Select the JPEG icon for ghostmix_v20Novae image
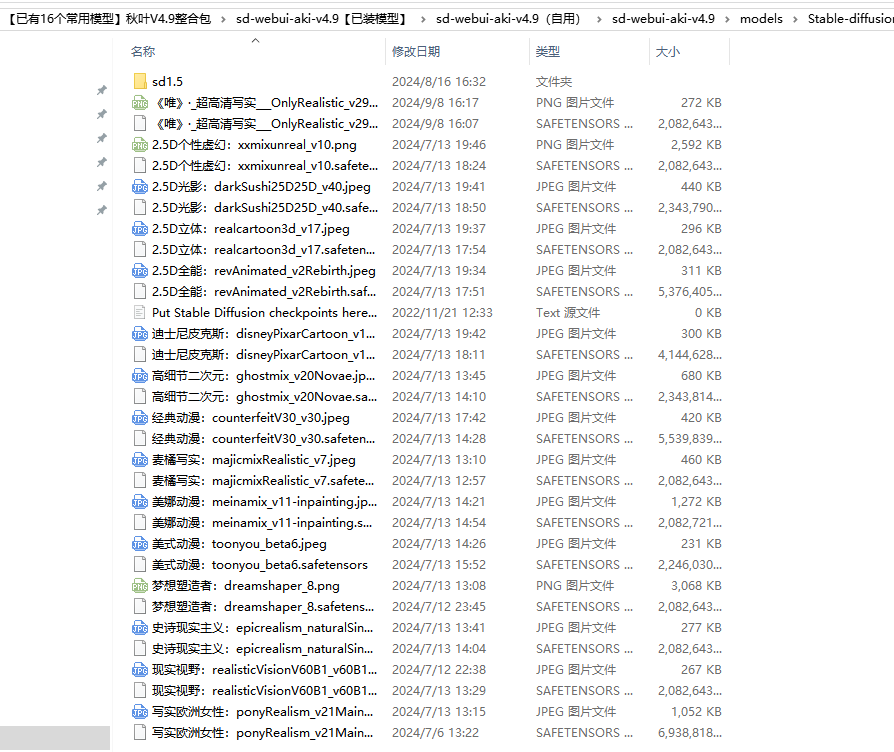Screen dimensions: 894x752 click(140, 376)
